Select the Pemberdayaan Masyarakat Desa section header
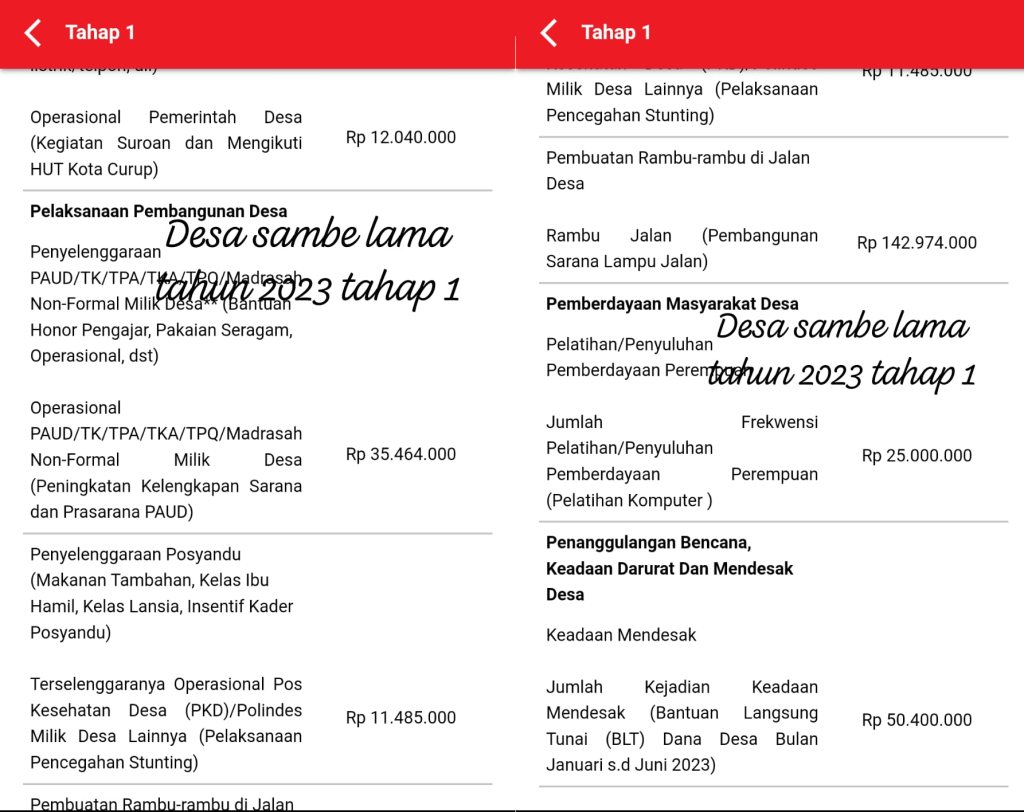 [672, 303]
